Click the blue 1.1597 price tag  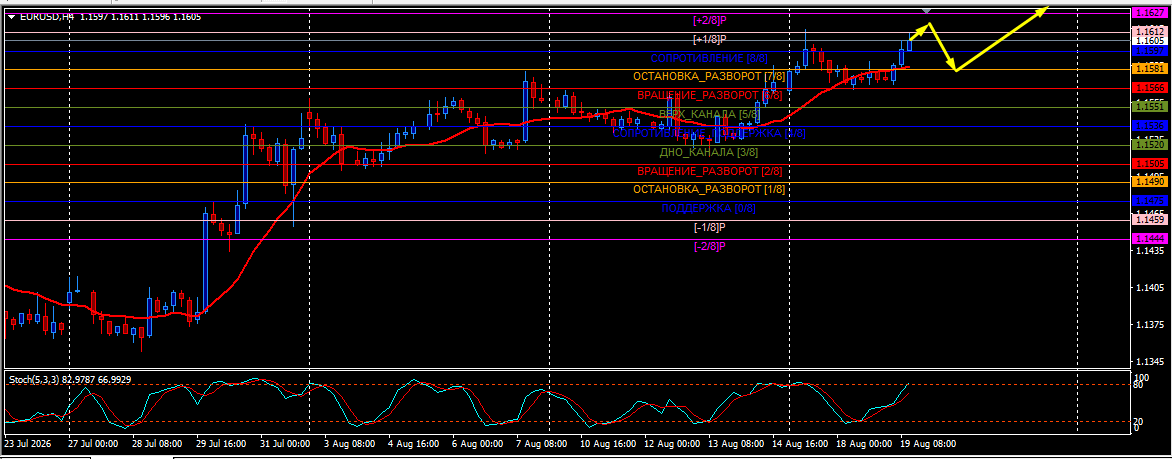1148,51
